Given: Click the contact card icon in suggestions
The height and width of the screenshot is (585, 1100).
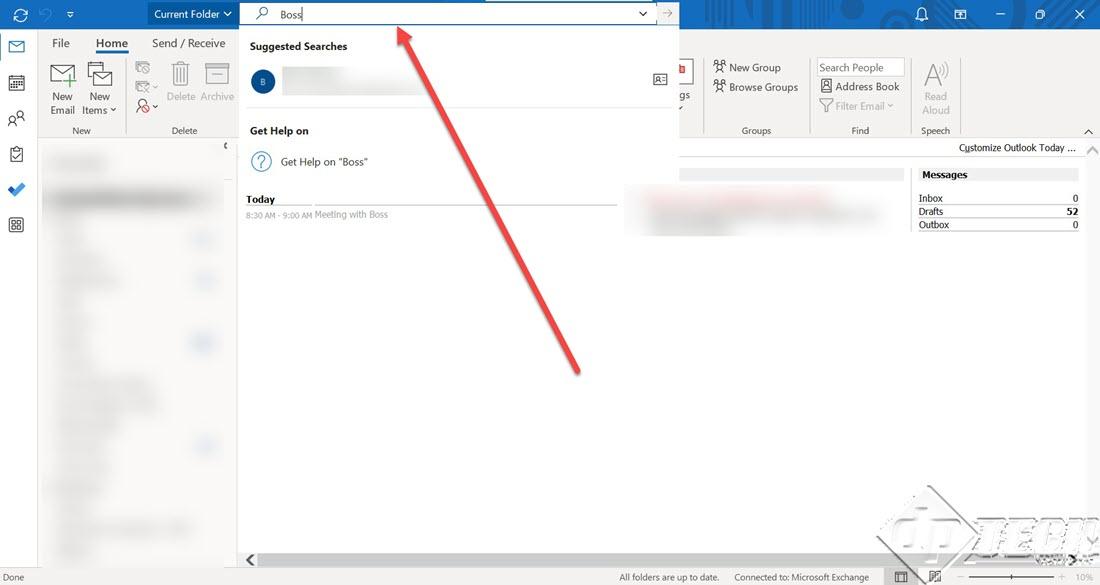Looking at the screenshot, I should (660, 79).
